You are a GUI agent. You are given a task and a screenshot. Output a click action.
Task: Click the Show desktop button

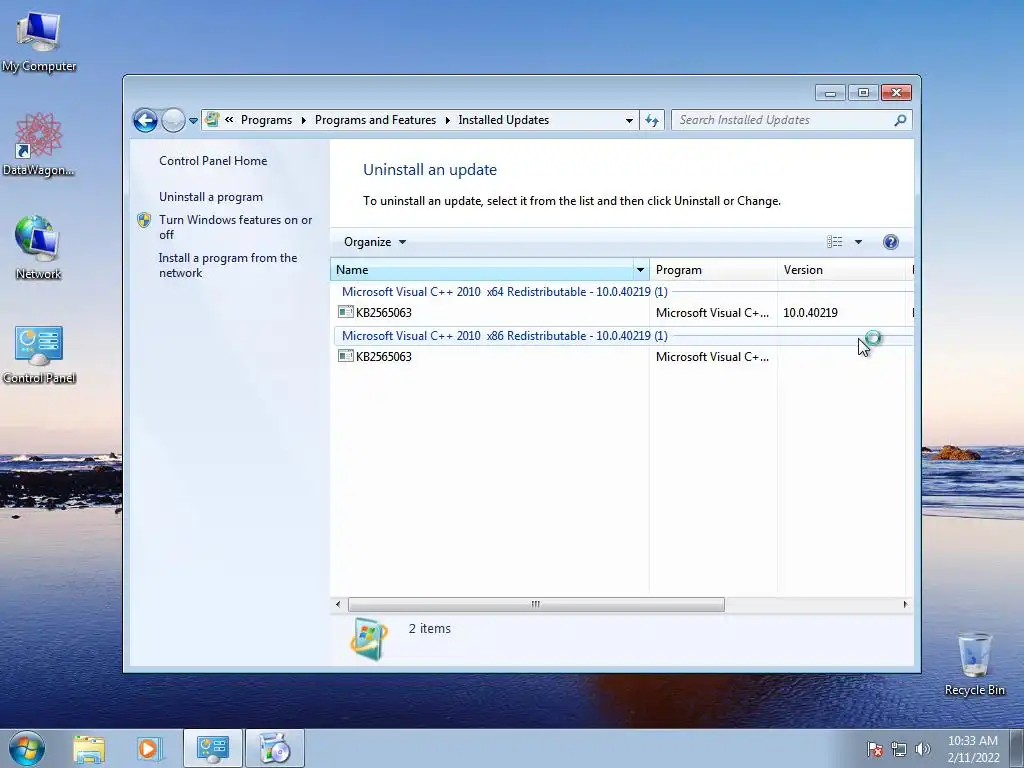(x=1017, y=748)
